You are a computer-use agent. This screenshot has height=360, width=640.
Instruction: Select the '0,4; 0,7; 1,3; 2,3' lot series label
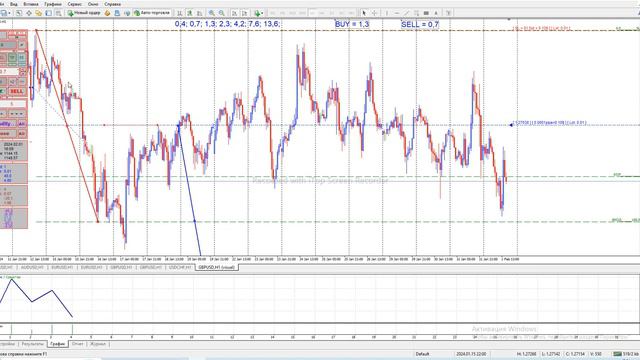pos(227,24)
